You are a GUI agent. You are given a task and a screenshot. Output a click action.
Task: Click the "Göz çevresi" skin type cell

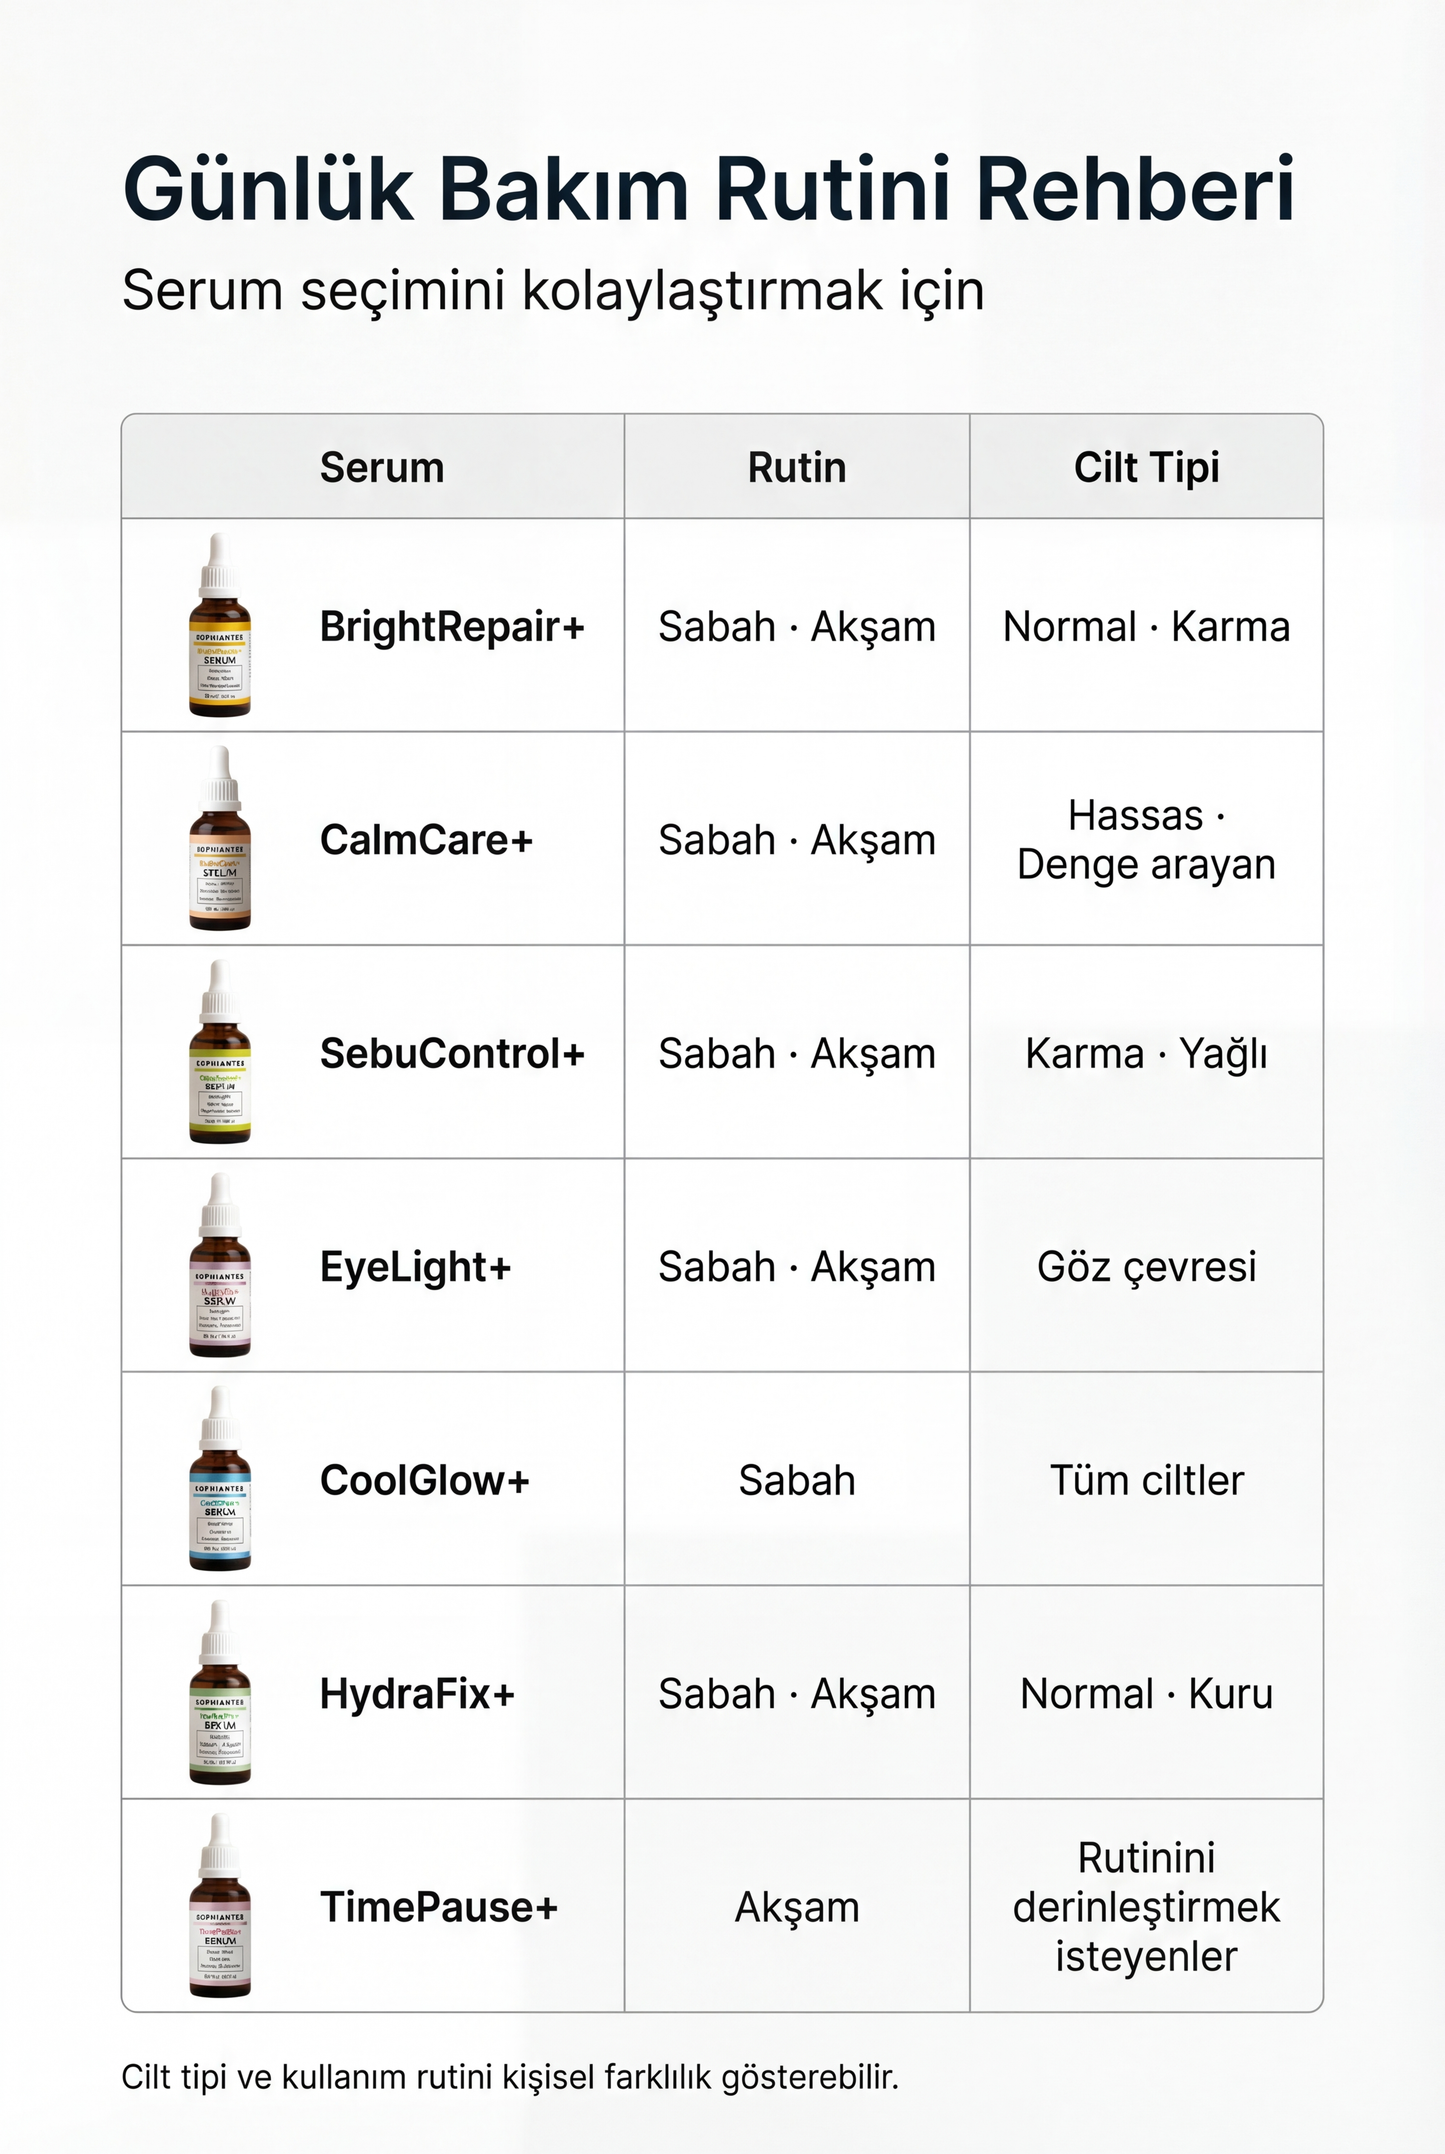pyautogui.click(x=1146, y=1267)
